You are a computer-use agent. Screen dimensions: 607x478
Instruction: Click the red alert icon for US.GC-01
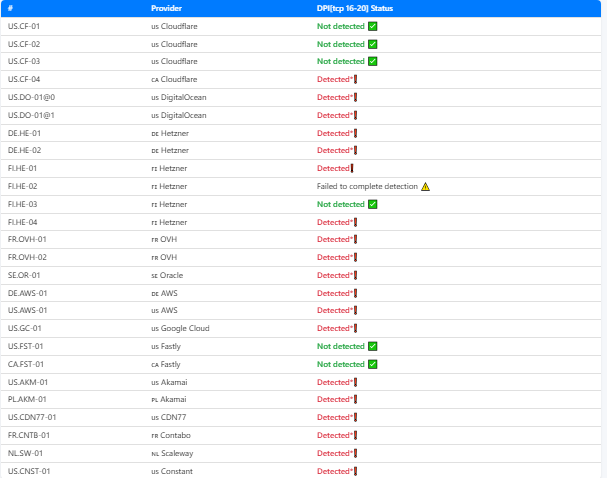coord(355,328)
